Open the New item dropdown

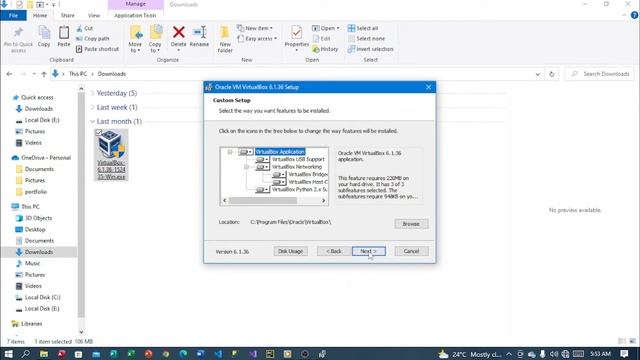(x=255, y=28)
